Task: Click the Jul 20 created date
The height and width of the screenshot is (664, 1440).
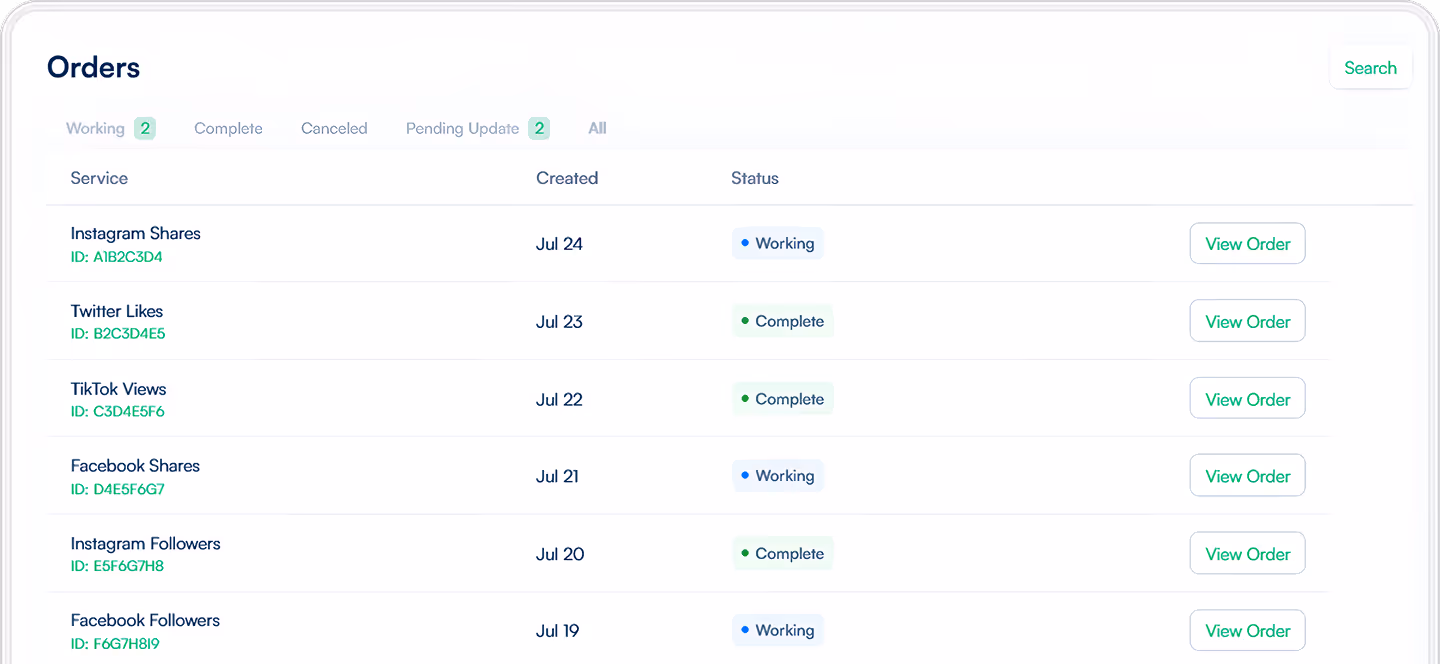Action: tap(560, 555)
